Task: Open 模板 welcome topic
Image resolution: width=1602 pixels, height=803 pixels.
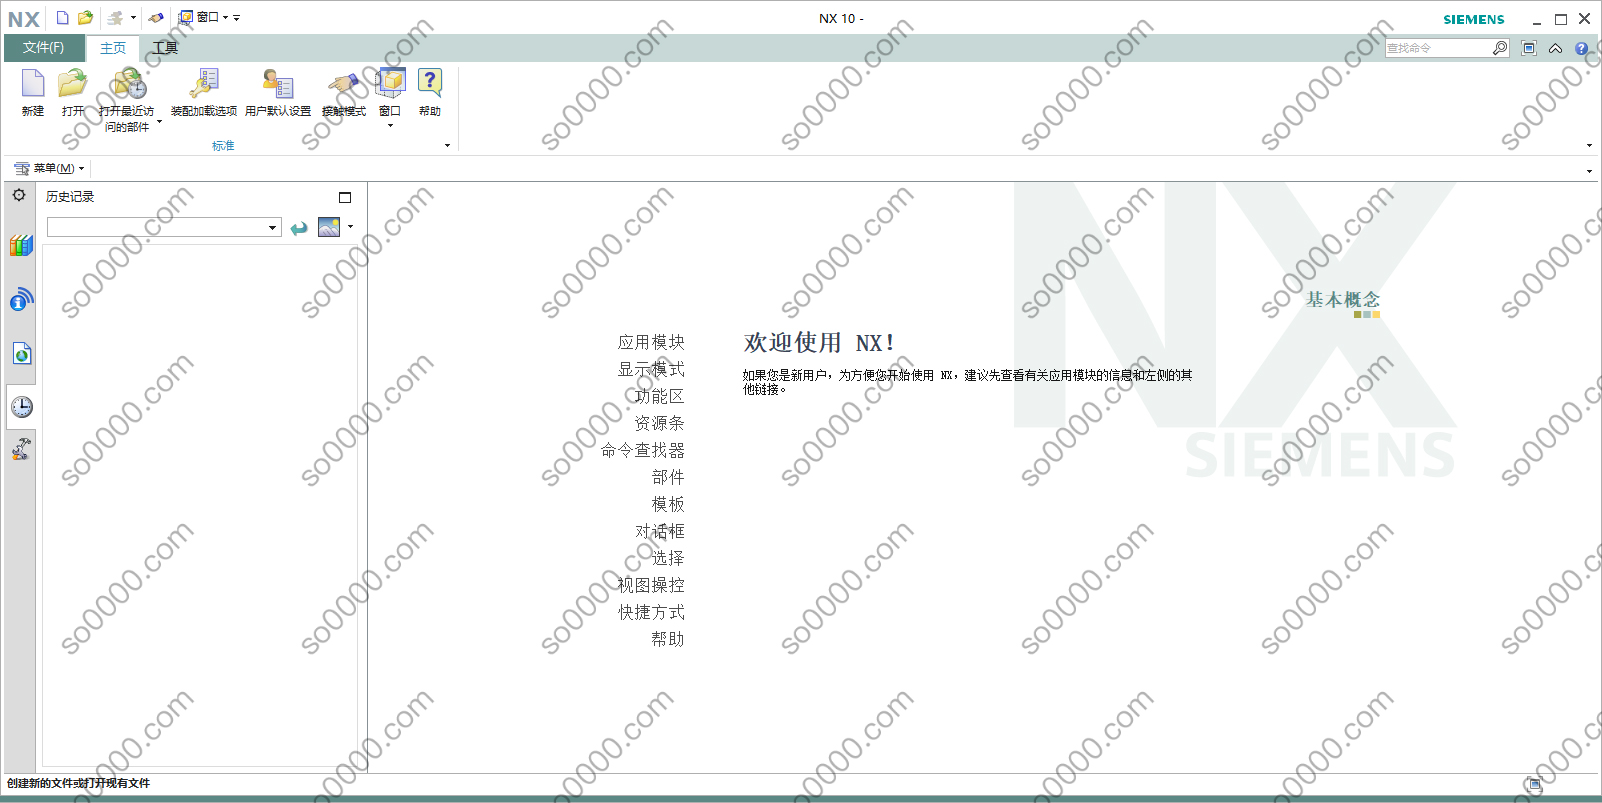Action: click(x=668, y=504)
